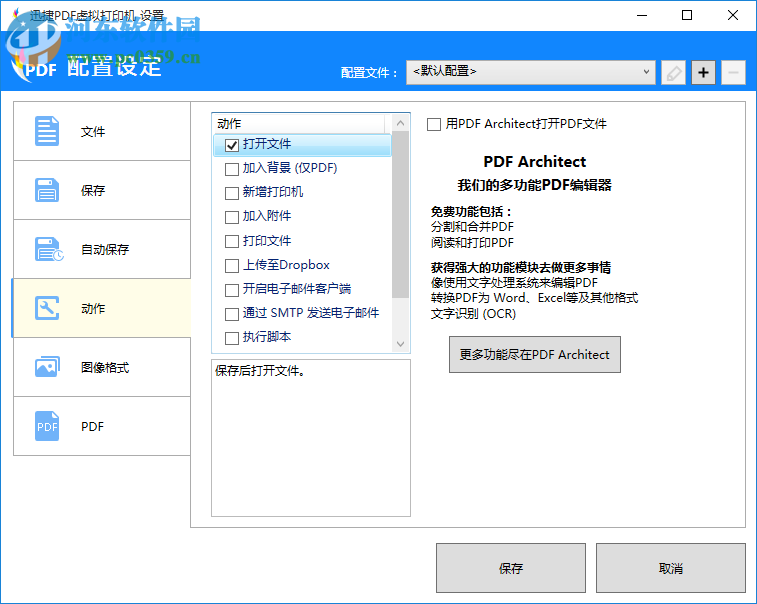The height and width of the screenshot is (604, 757).
Task: Click the 文字识别 (OCR) text line
Action: coord(473,314)
